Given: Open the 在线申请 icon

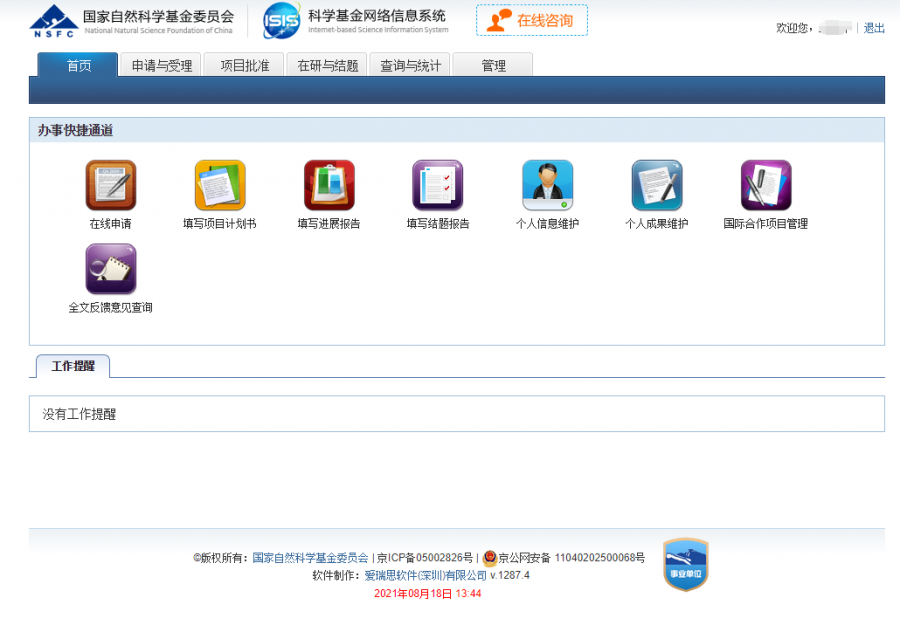Looking at the screenshot, I should tap(110, 185).
